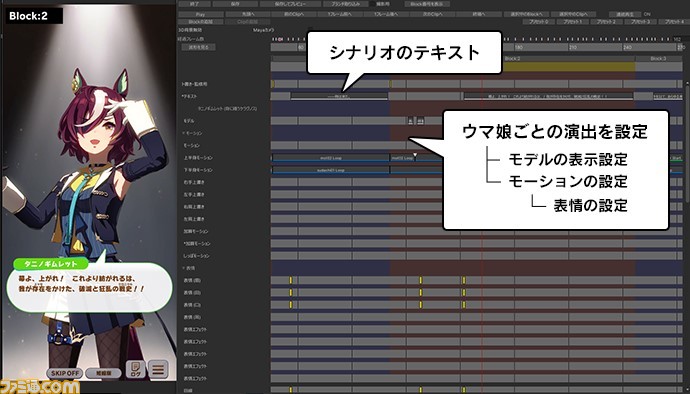Click the pink marker on the frame ruler

click(x=280, y=39)
